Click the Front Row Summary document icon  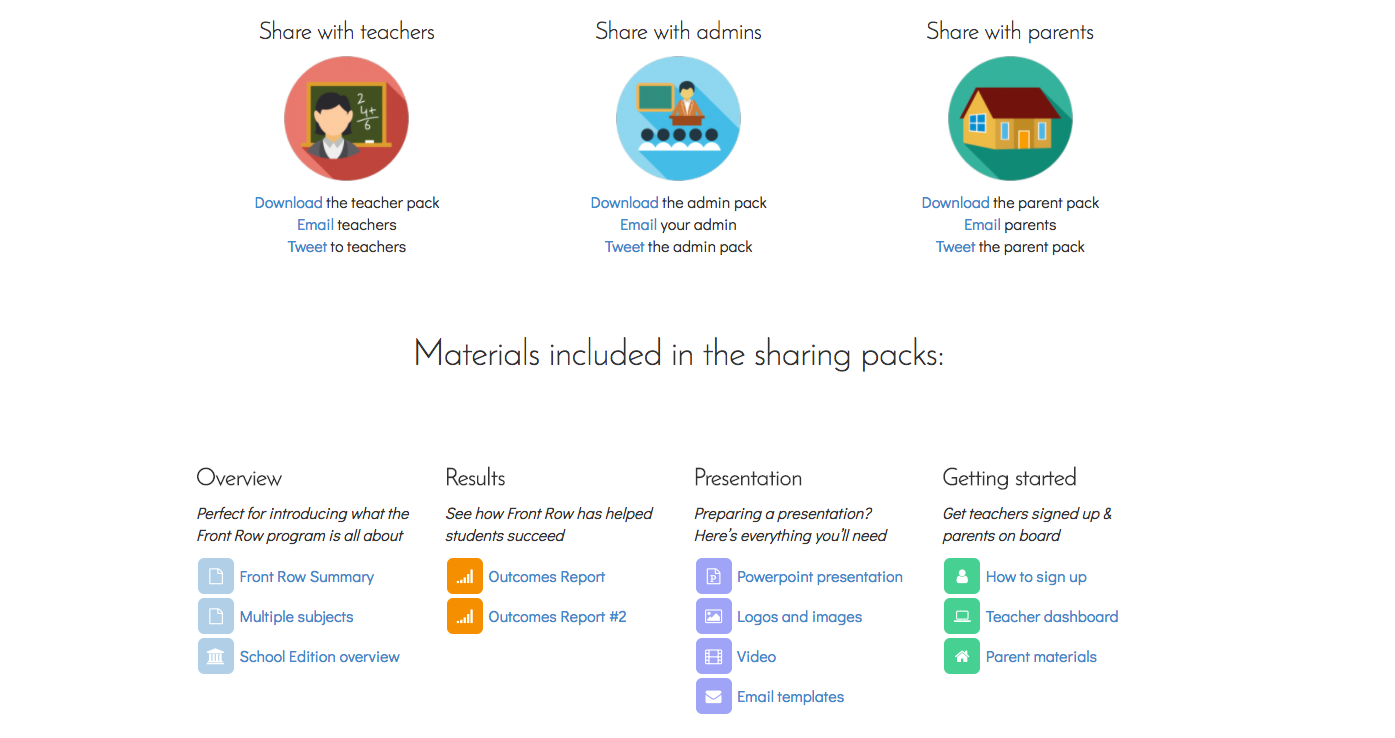(x=215, y=576)
